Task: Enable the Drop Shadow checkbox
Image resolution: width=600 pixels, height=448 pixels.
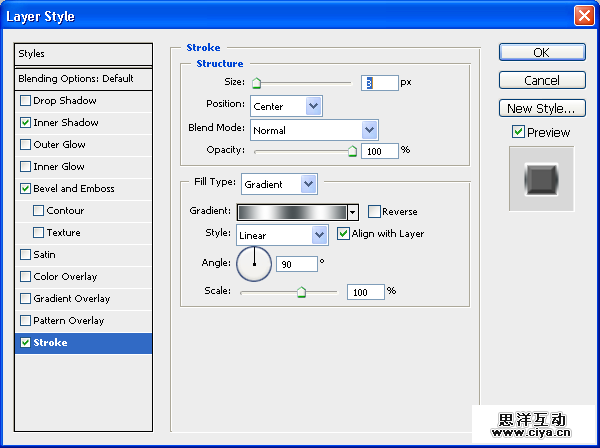Action: pos(25,101)
